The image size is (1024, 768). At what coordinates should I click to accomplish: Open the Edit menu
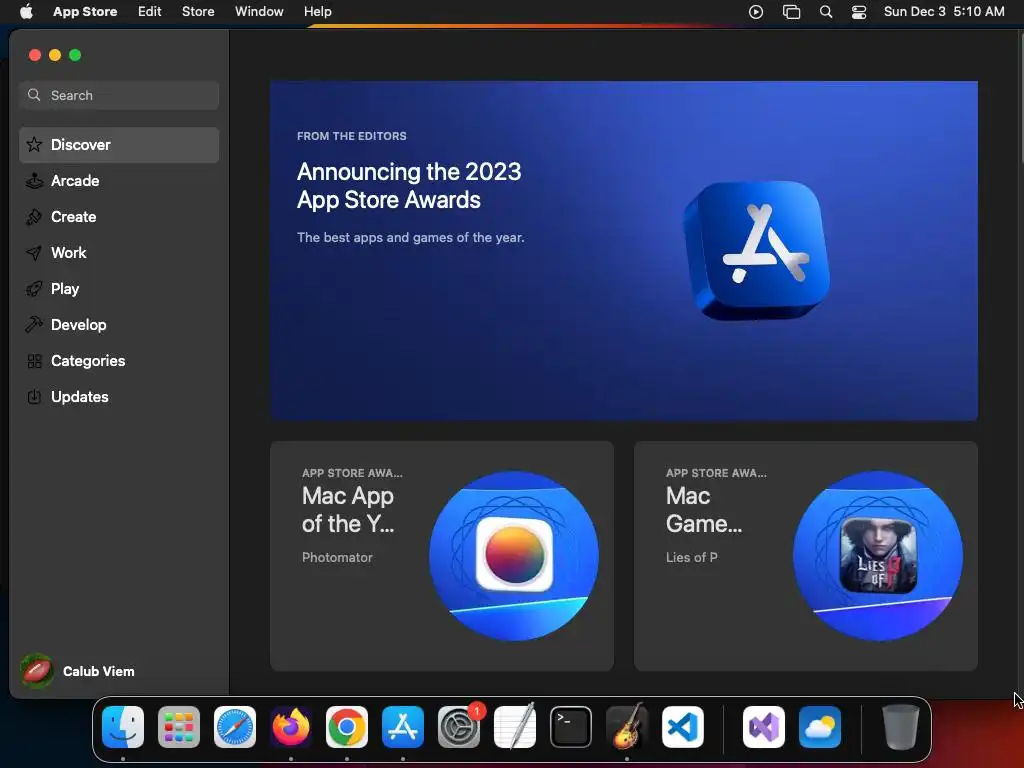coord(150,11)
